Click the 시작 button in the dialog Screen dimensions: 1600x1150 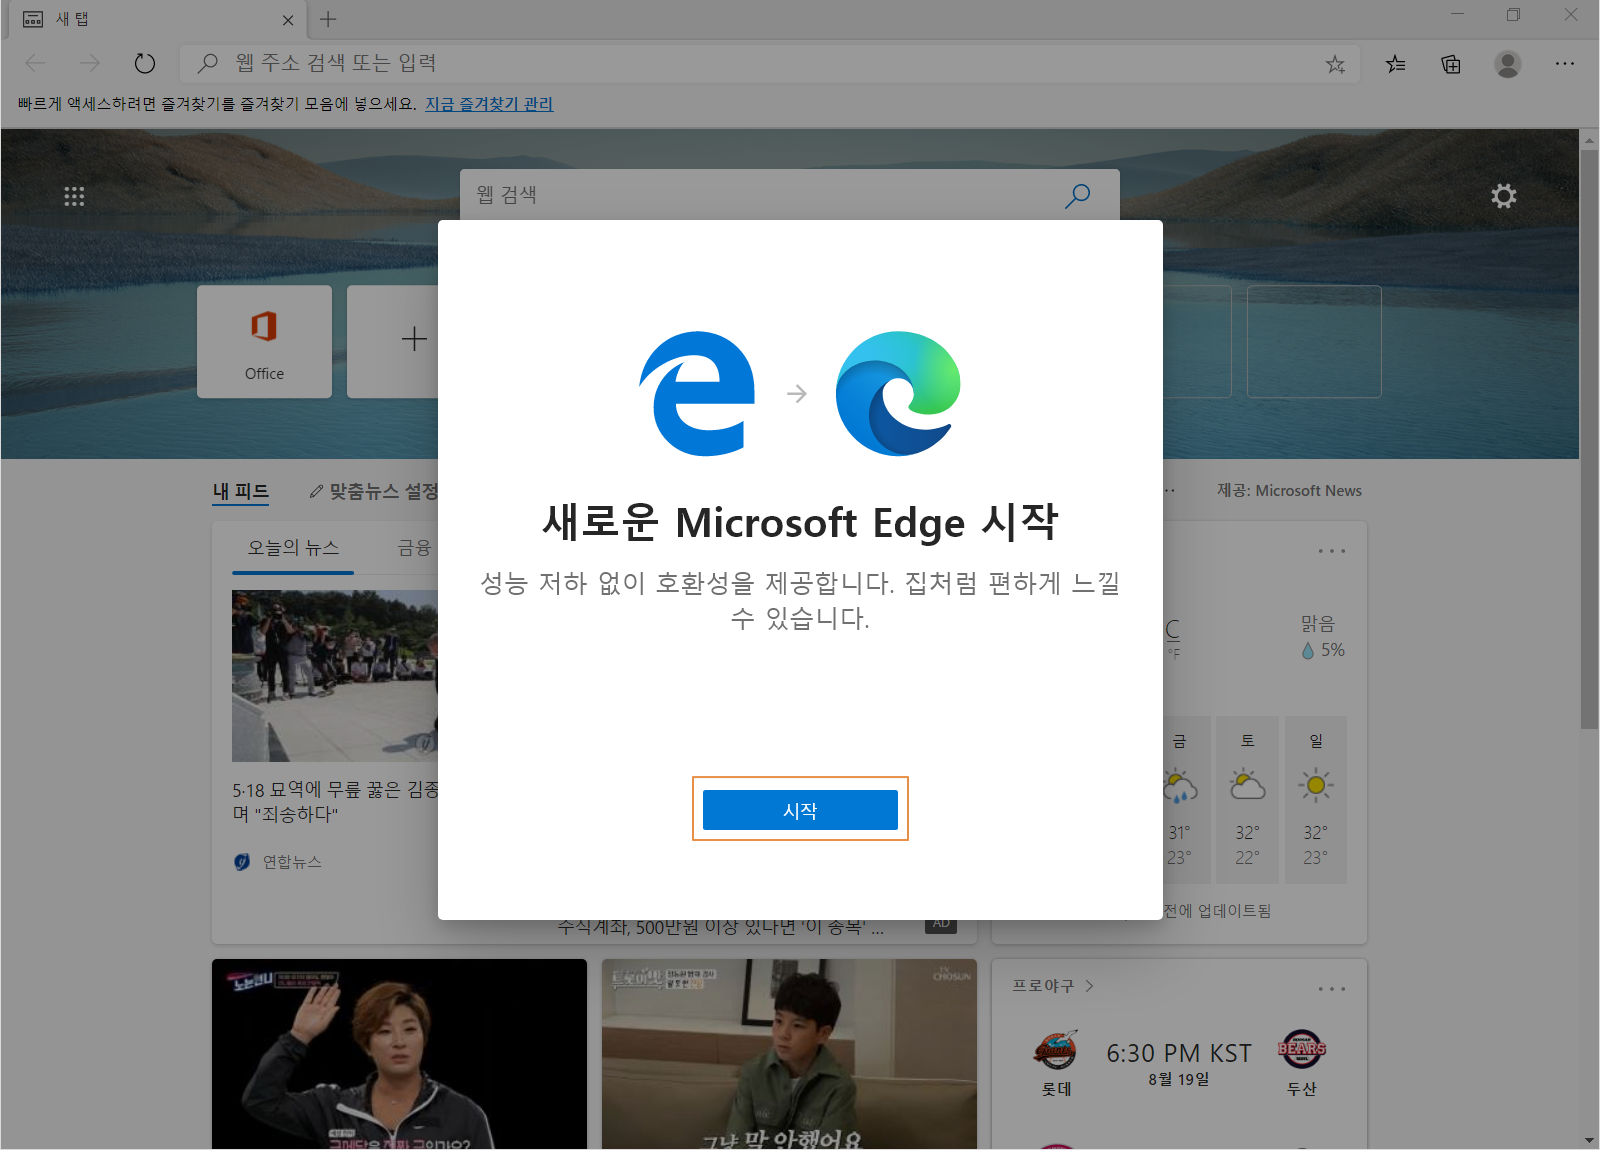pos(800,810)
